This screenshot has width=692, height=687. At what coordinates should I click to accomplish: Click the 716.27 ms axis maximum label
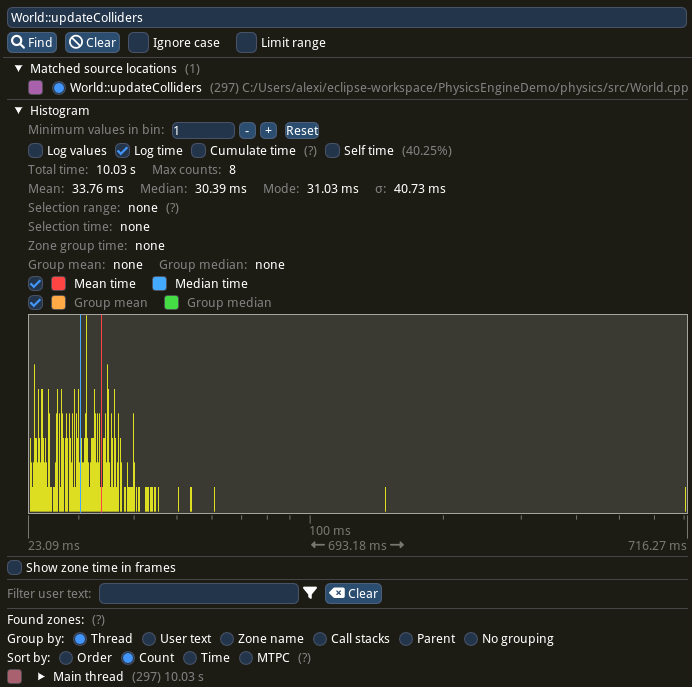click(x=657, y=546)
